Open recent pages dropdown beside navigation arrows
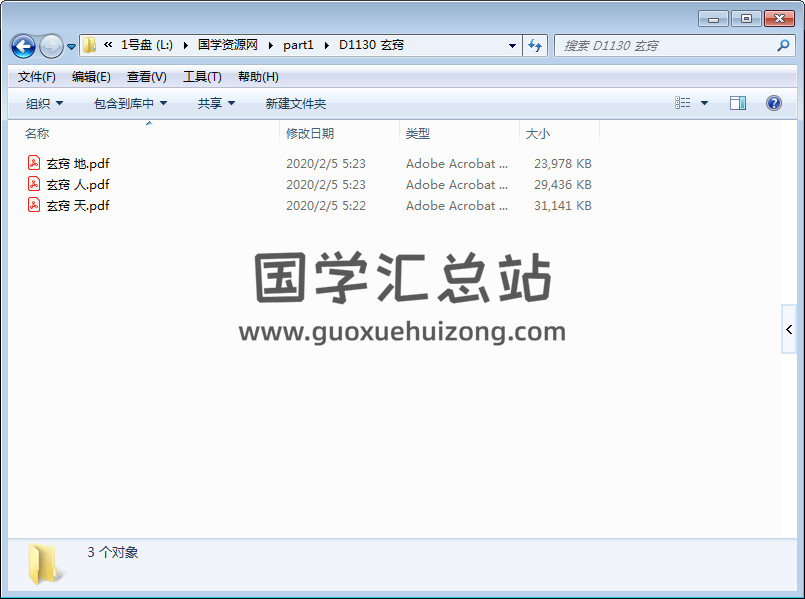The height and width of the screenshot is (599, 805). tap(71, 47)
